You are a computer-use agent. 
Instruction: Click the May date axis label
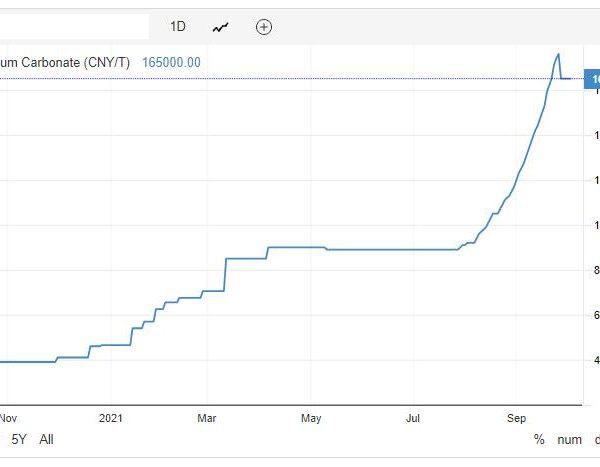coord(310,416)
